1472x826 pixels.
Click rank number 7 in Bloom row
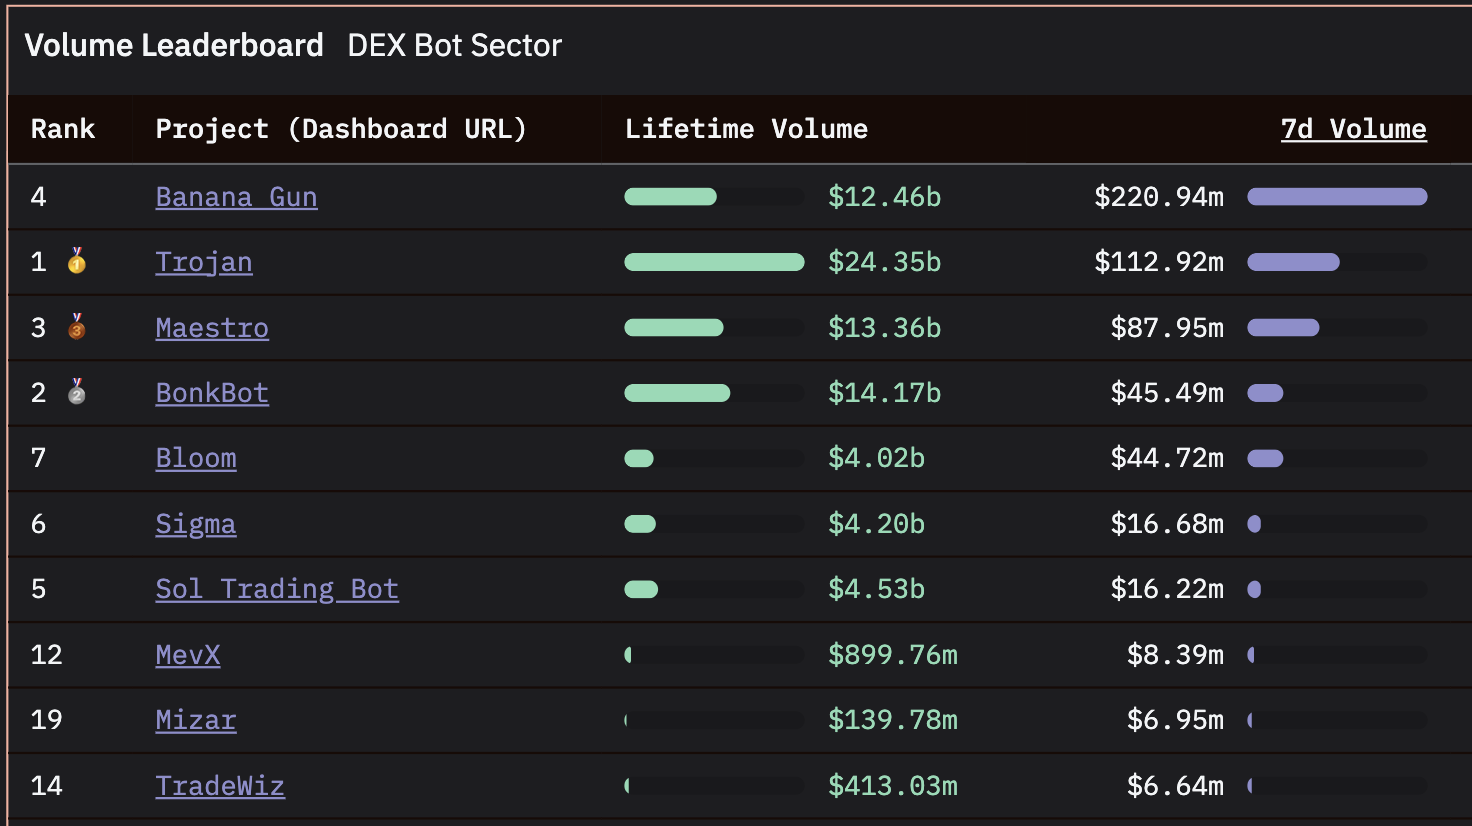[x=39, y=458]
